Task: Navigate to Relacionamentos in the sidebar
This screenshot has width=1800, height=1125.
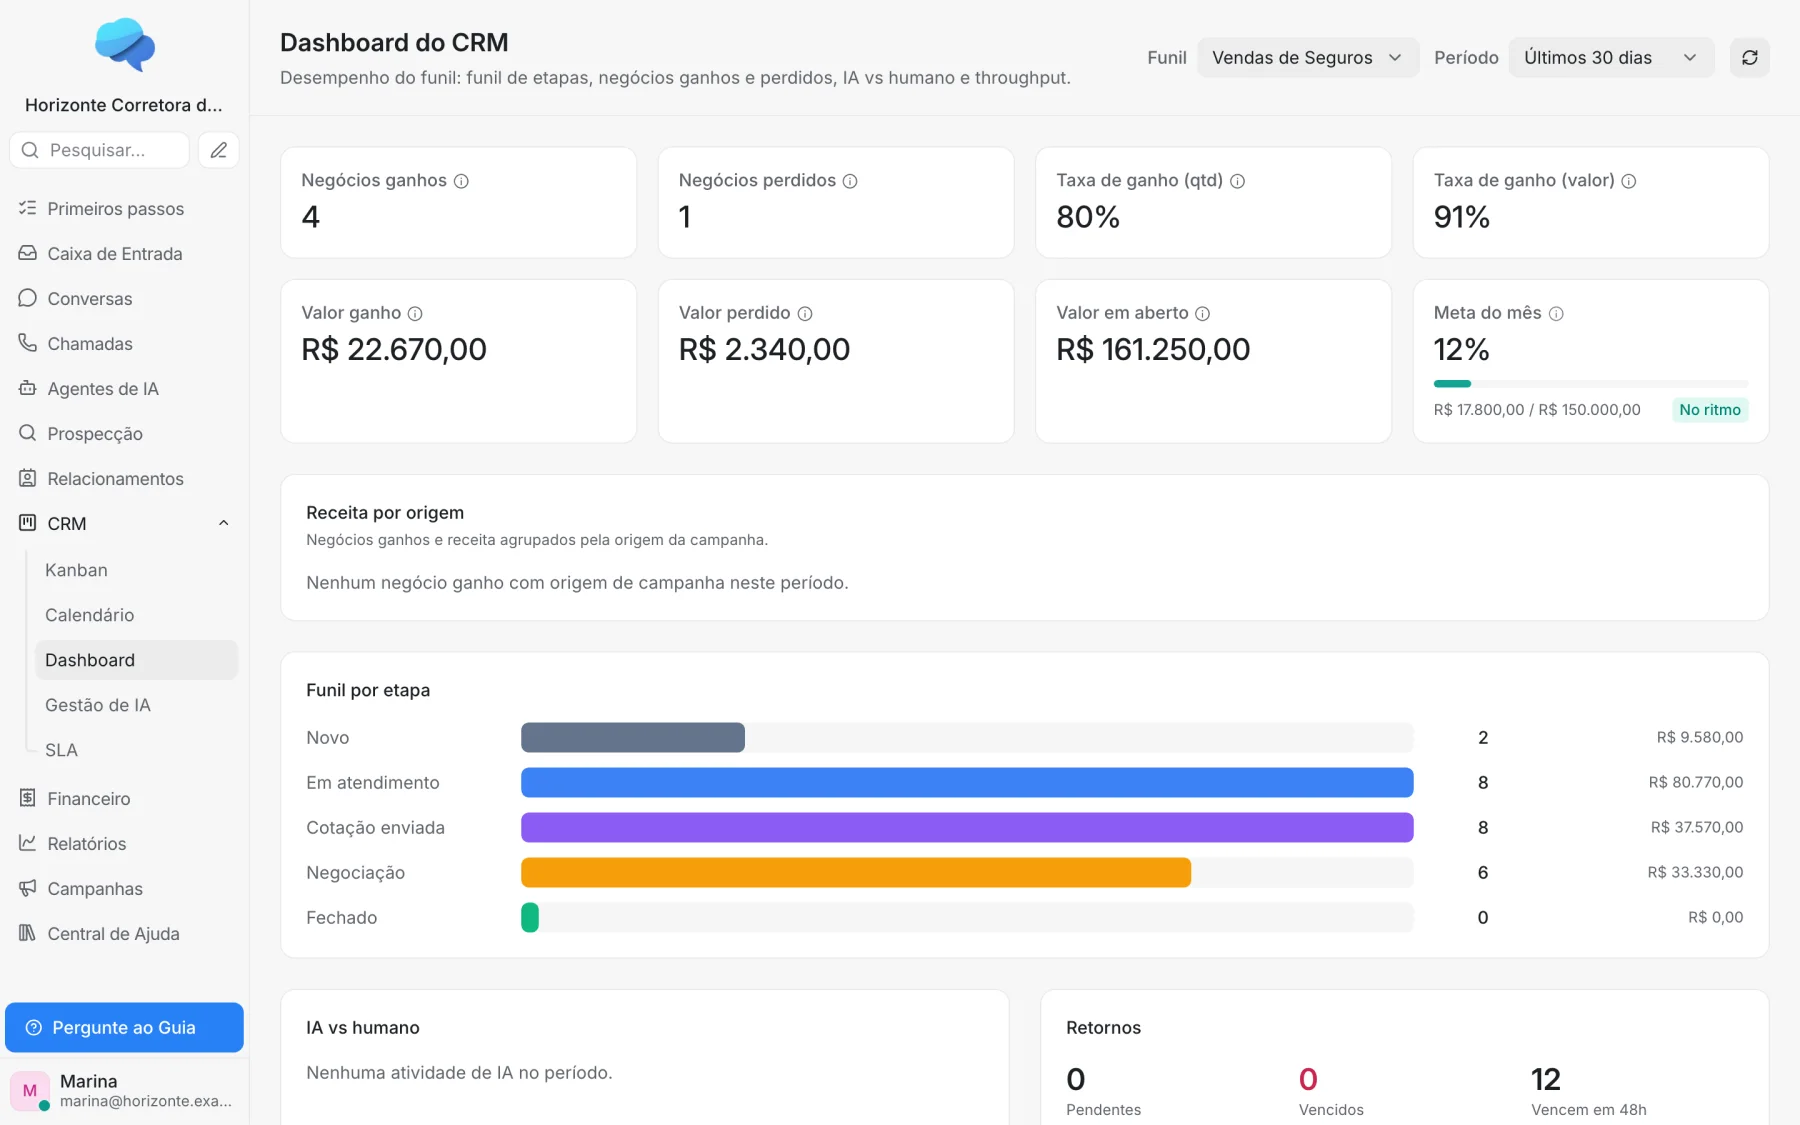Action: [x=124, y=478]
